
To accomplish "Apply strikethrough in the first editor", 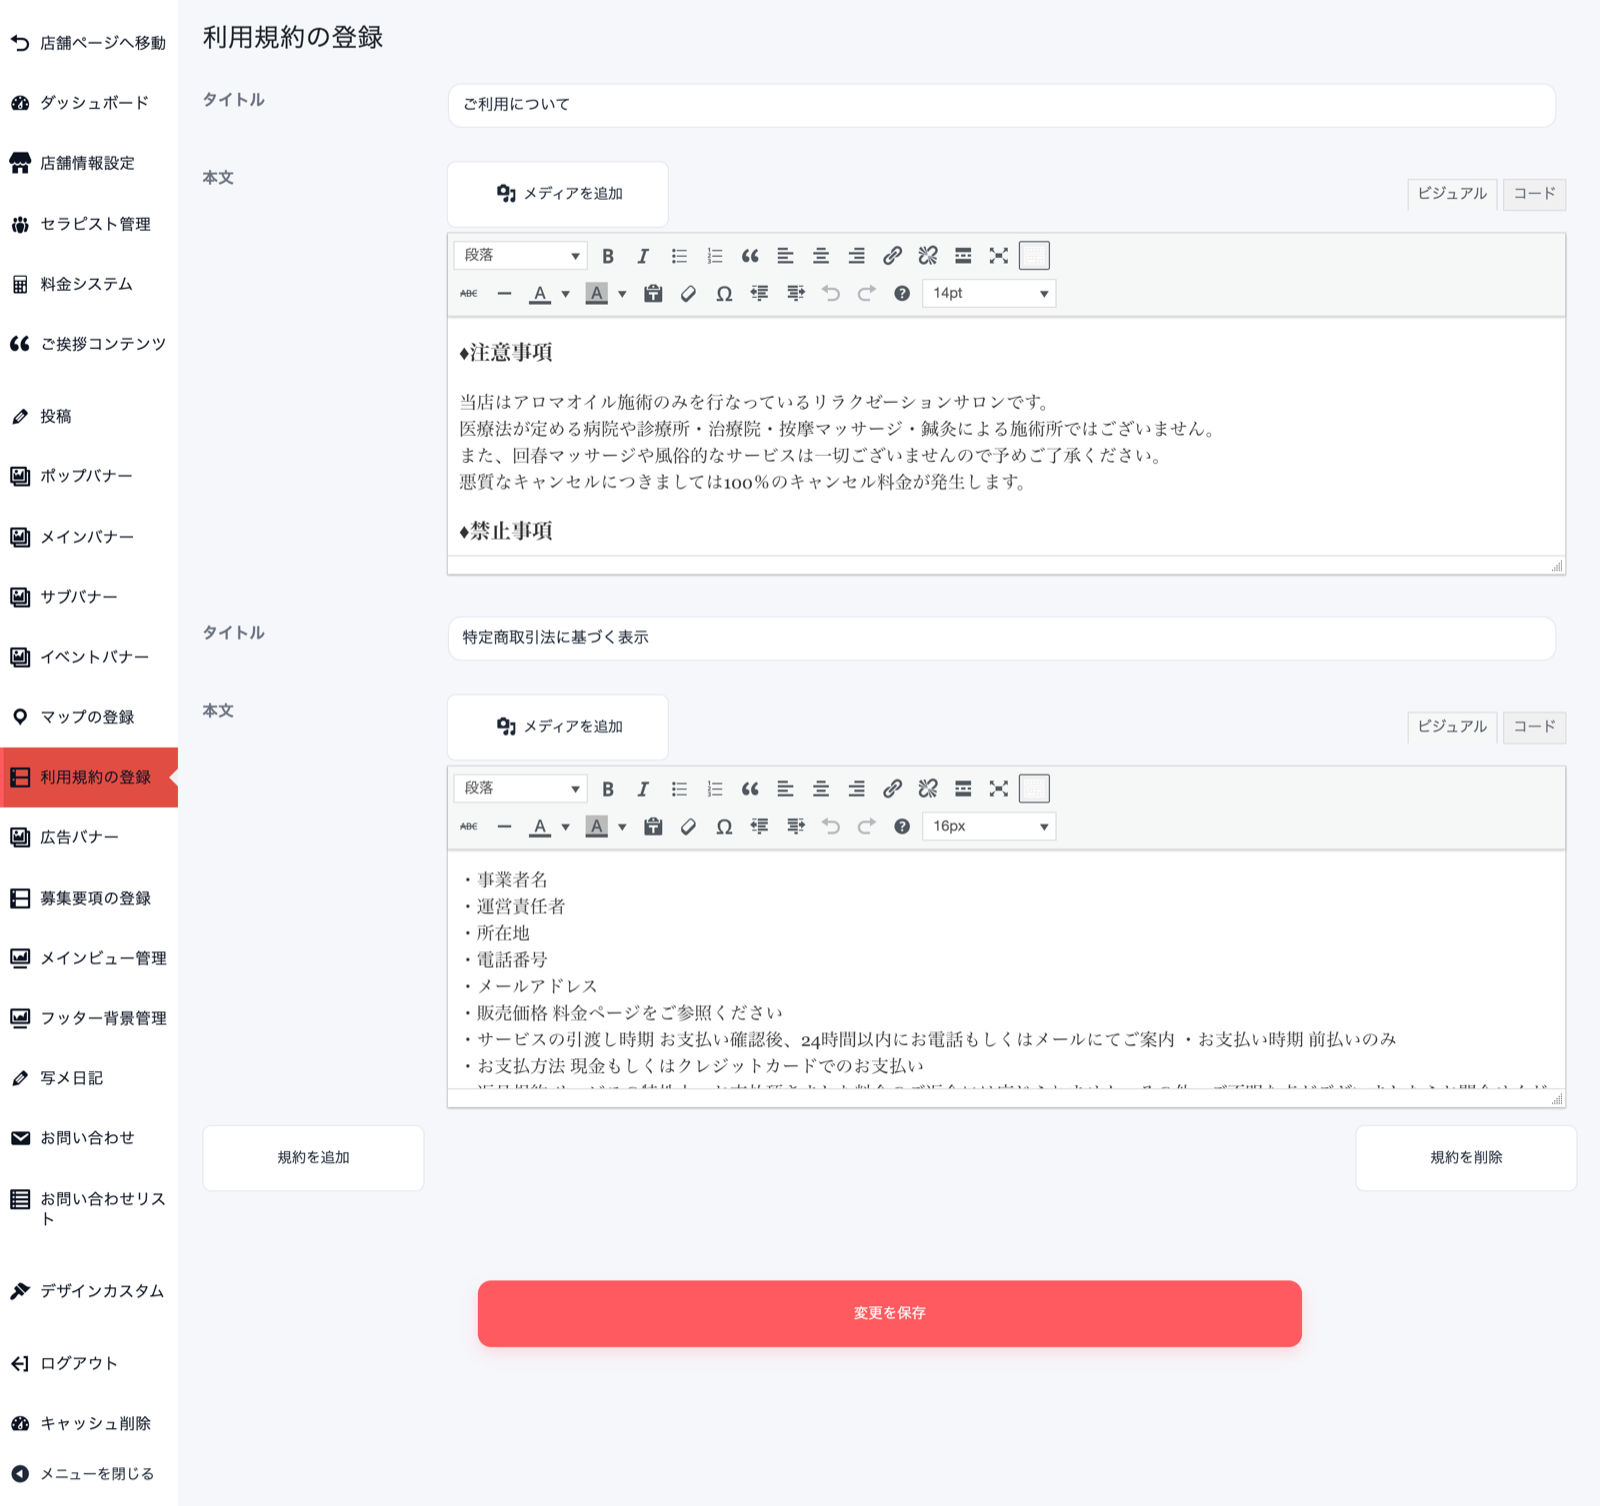I will (x=469, y=293).
